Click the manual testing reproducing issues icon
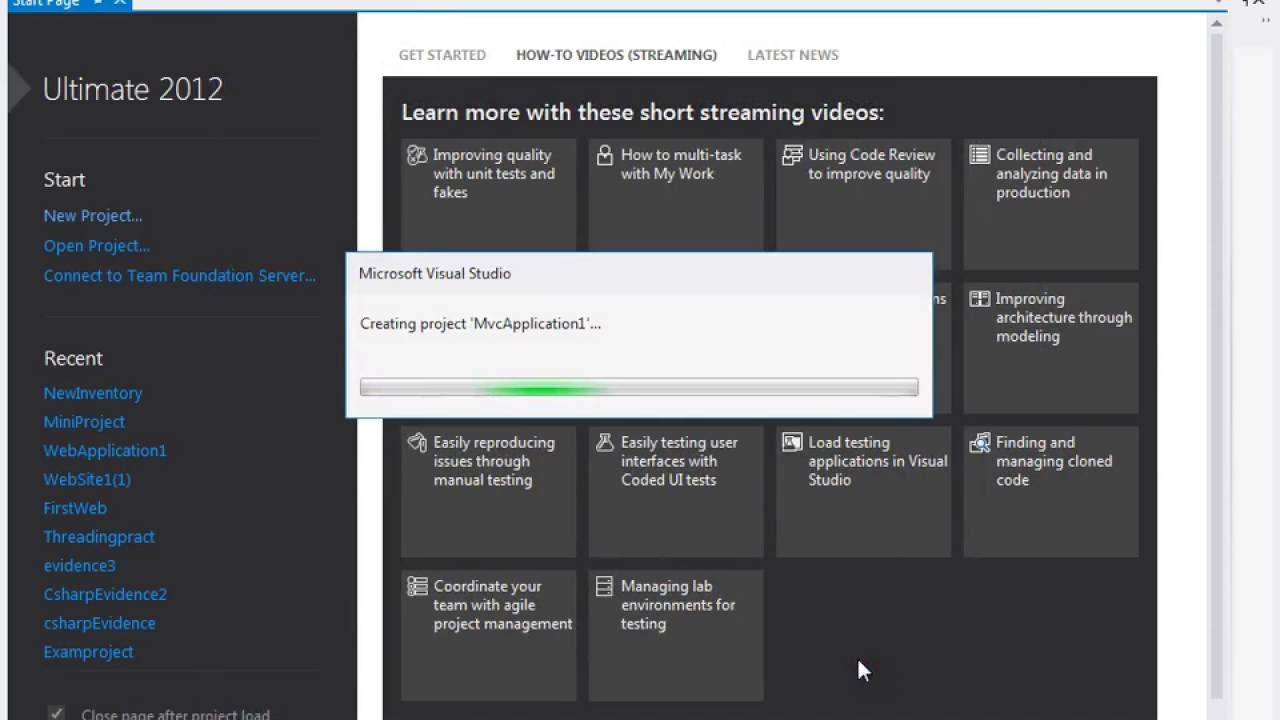Viewport: 1280px width, 720px height. pyautogui.click(x=417, y=442)
